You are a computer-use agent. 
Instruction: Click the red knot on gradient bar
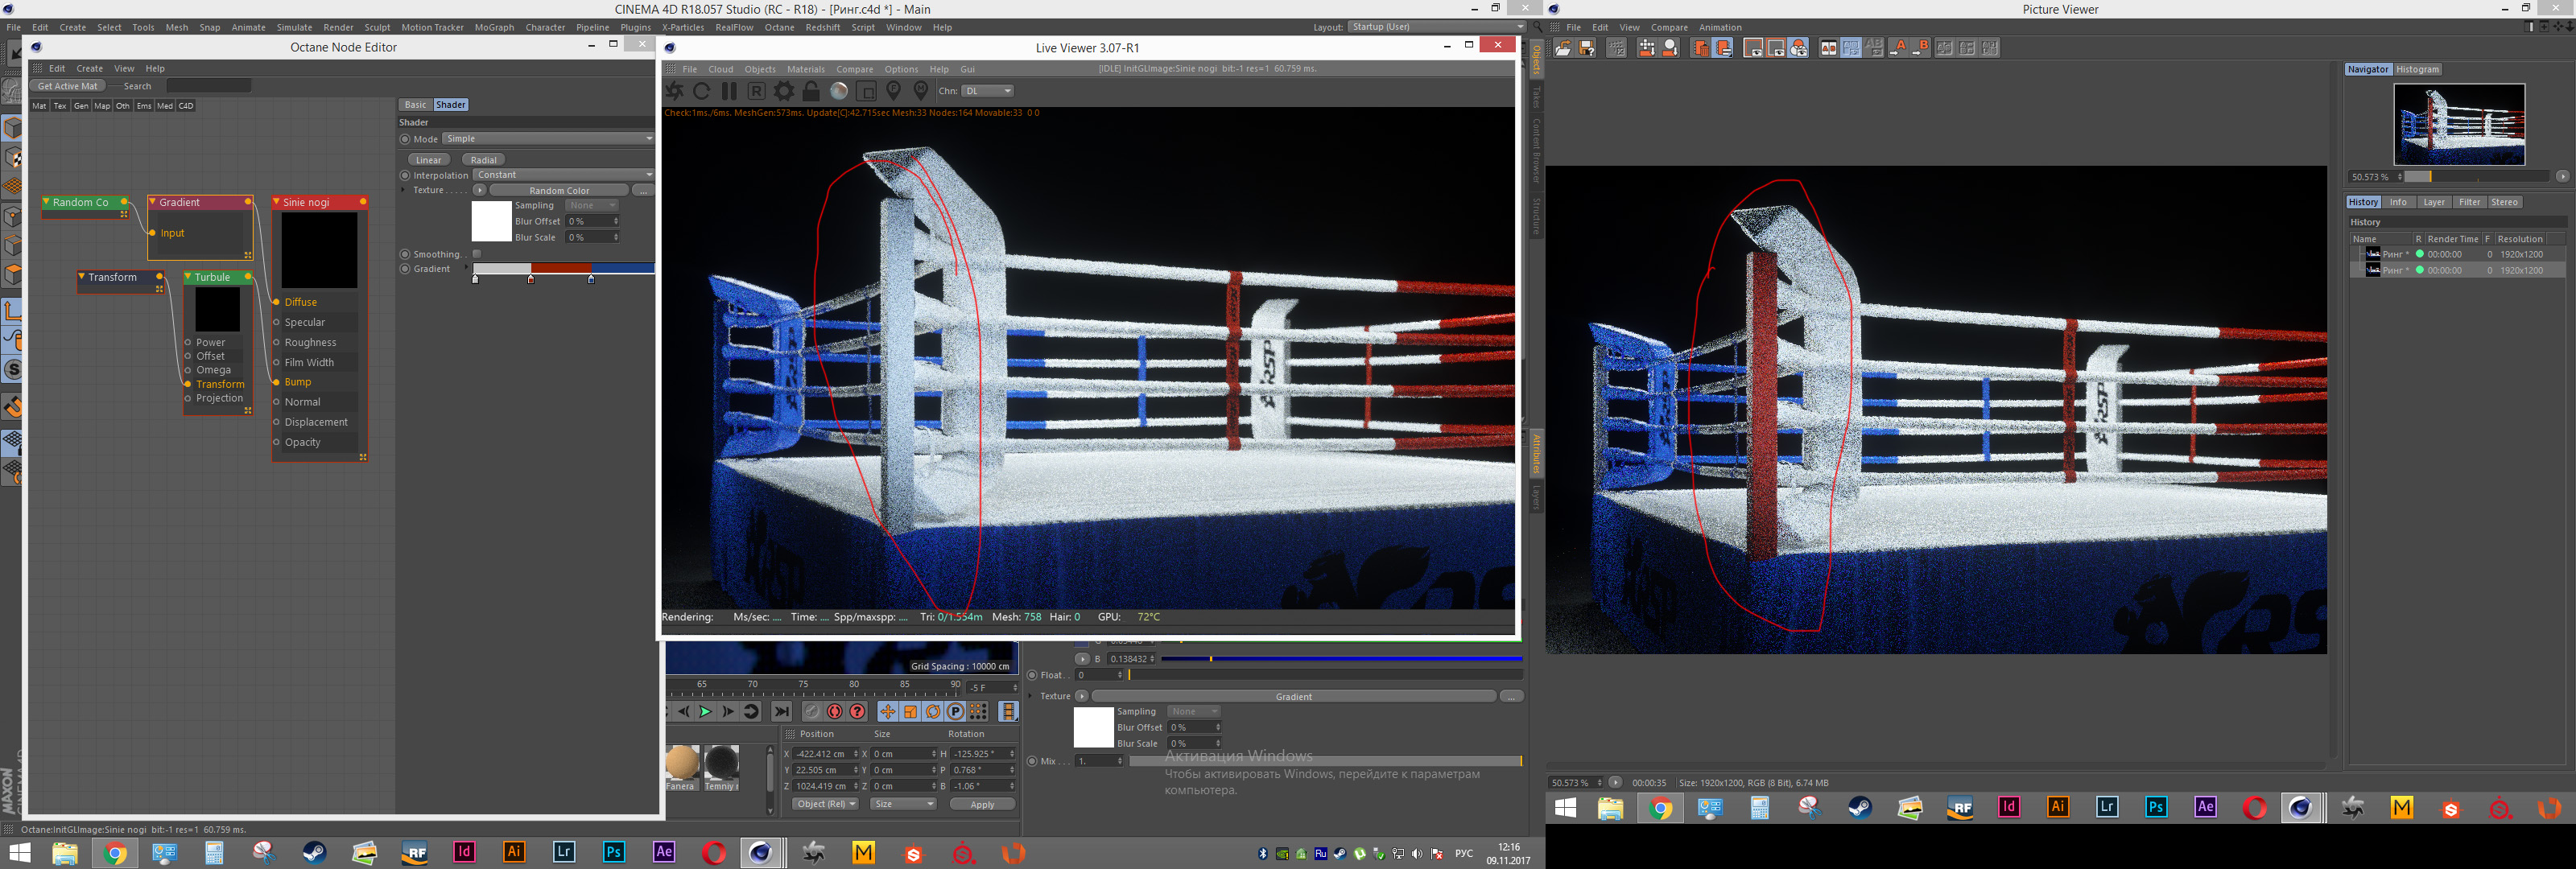(x=531, y=280)
